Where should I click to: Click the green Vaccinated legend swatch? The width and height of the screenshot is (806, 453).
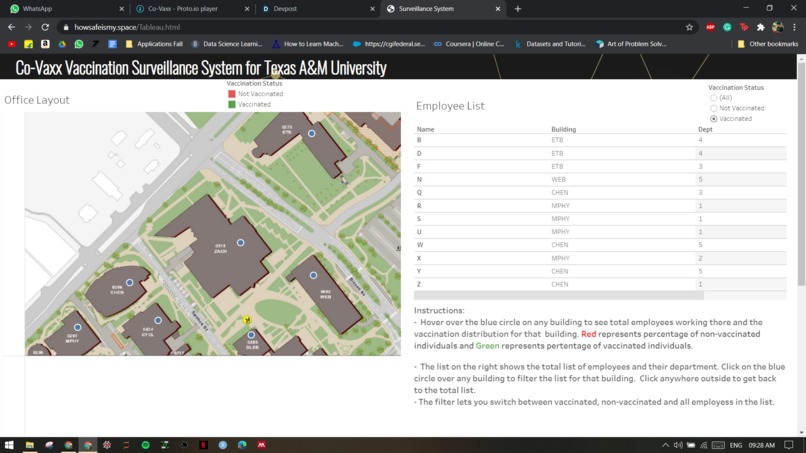pos(232,104)
